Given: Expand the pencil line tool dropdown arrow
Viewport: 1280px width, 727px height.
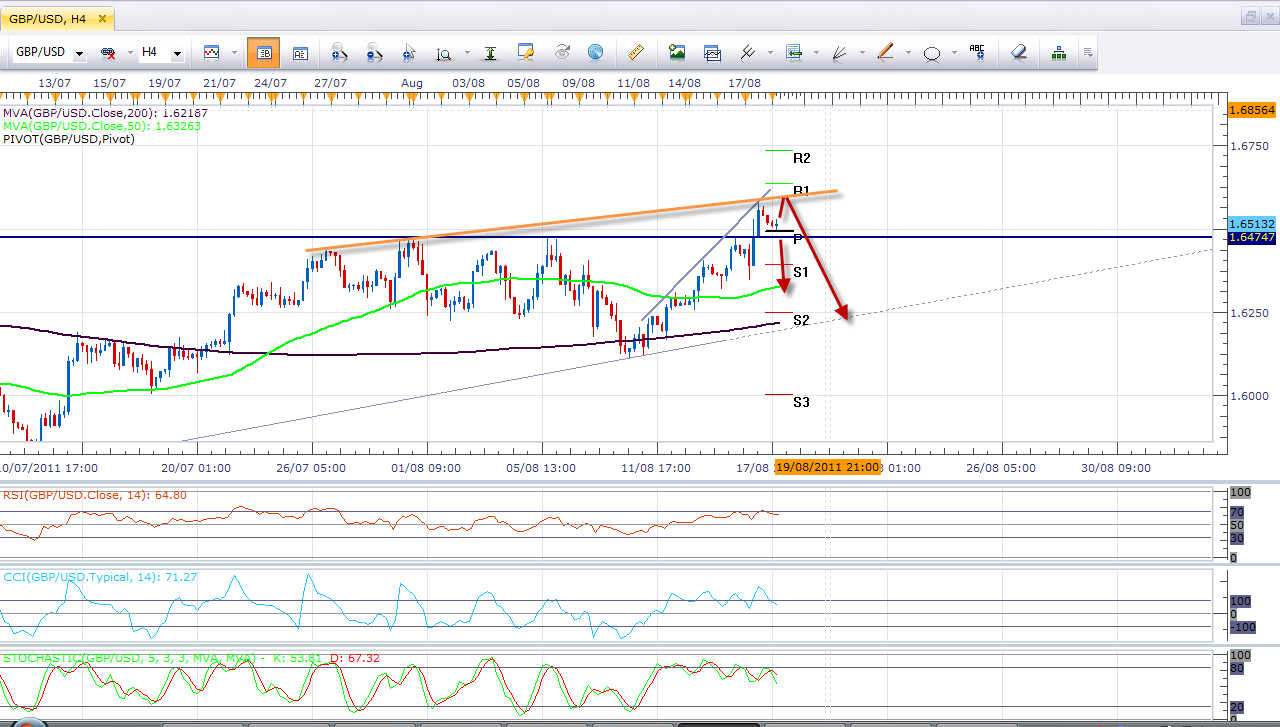Looking at the screenshot, I should pyautogui.click(x=906, y=52).
